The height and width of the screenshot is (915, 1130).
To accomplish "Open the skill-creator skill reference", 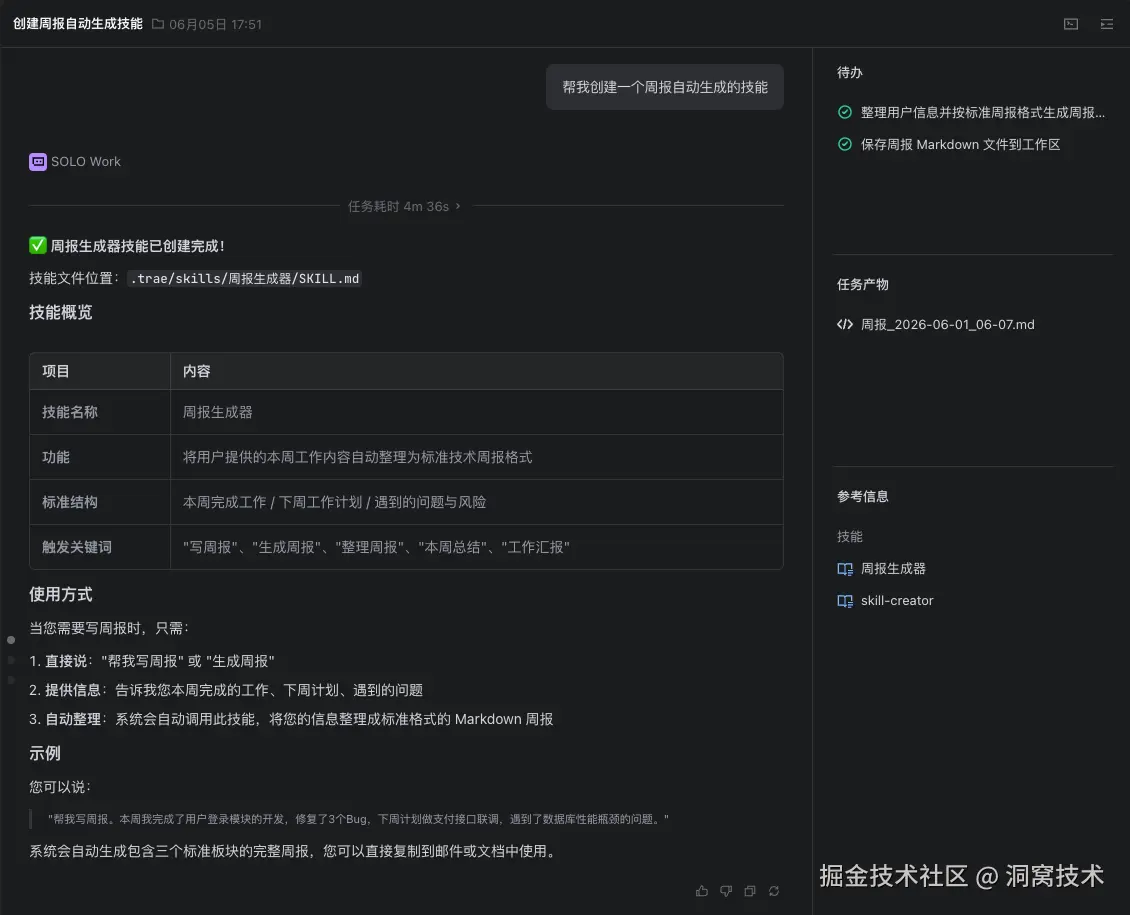I will click(897, 600).
